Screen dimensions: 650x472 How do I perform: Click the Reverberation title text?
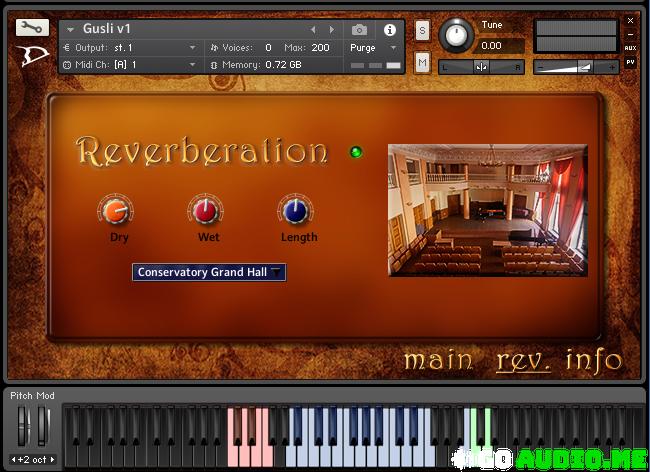tap(202, 151)
